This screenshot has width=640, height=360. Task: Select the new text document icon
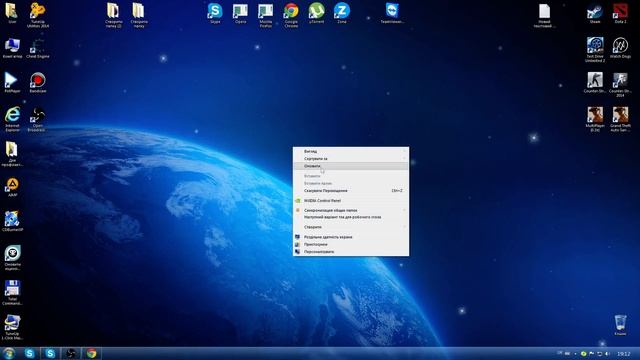point(544,16)
